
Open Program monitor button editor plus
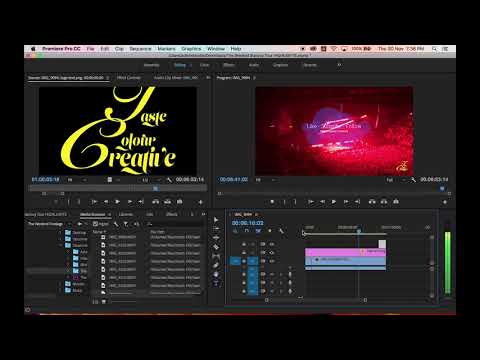click(445, 202)
